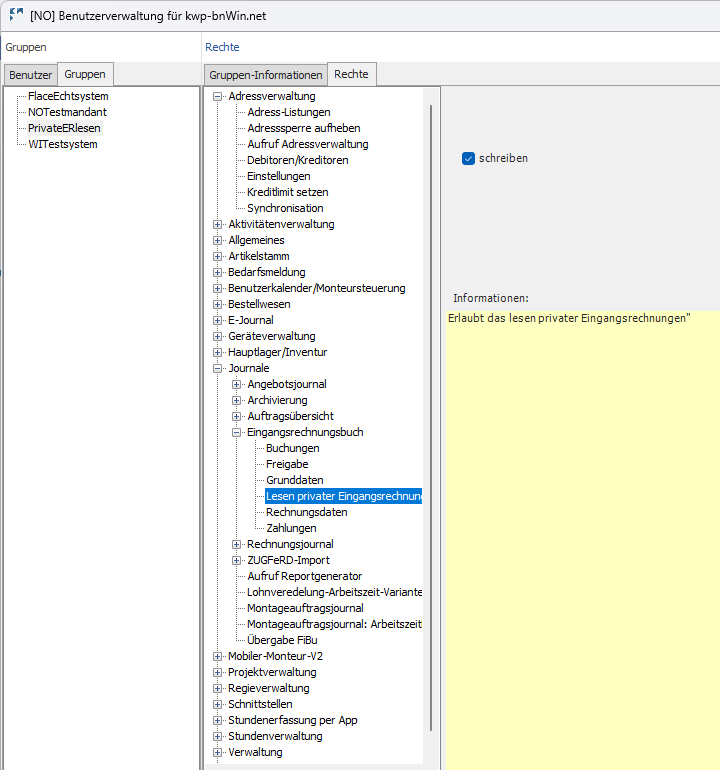Select Übergabe FiBu entry
Viewport: 720px width, 770px height.
click(x=282, y=640)
